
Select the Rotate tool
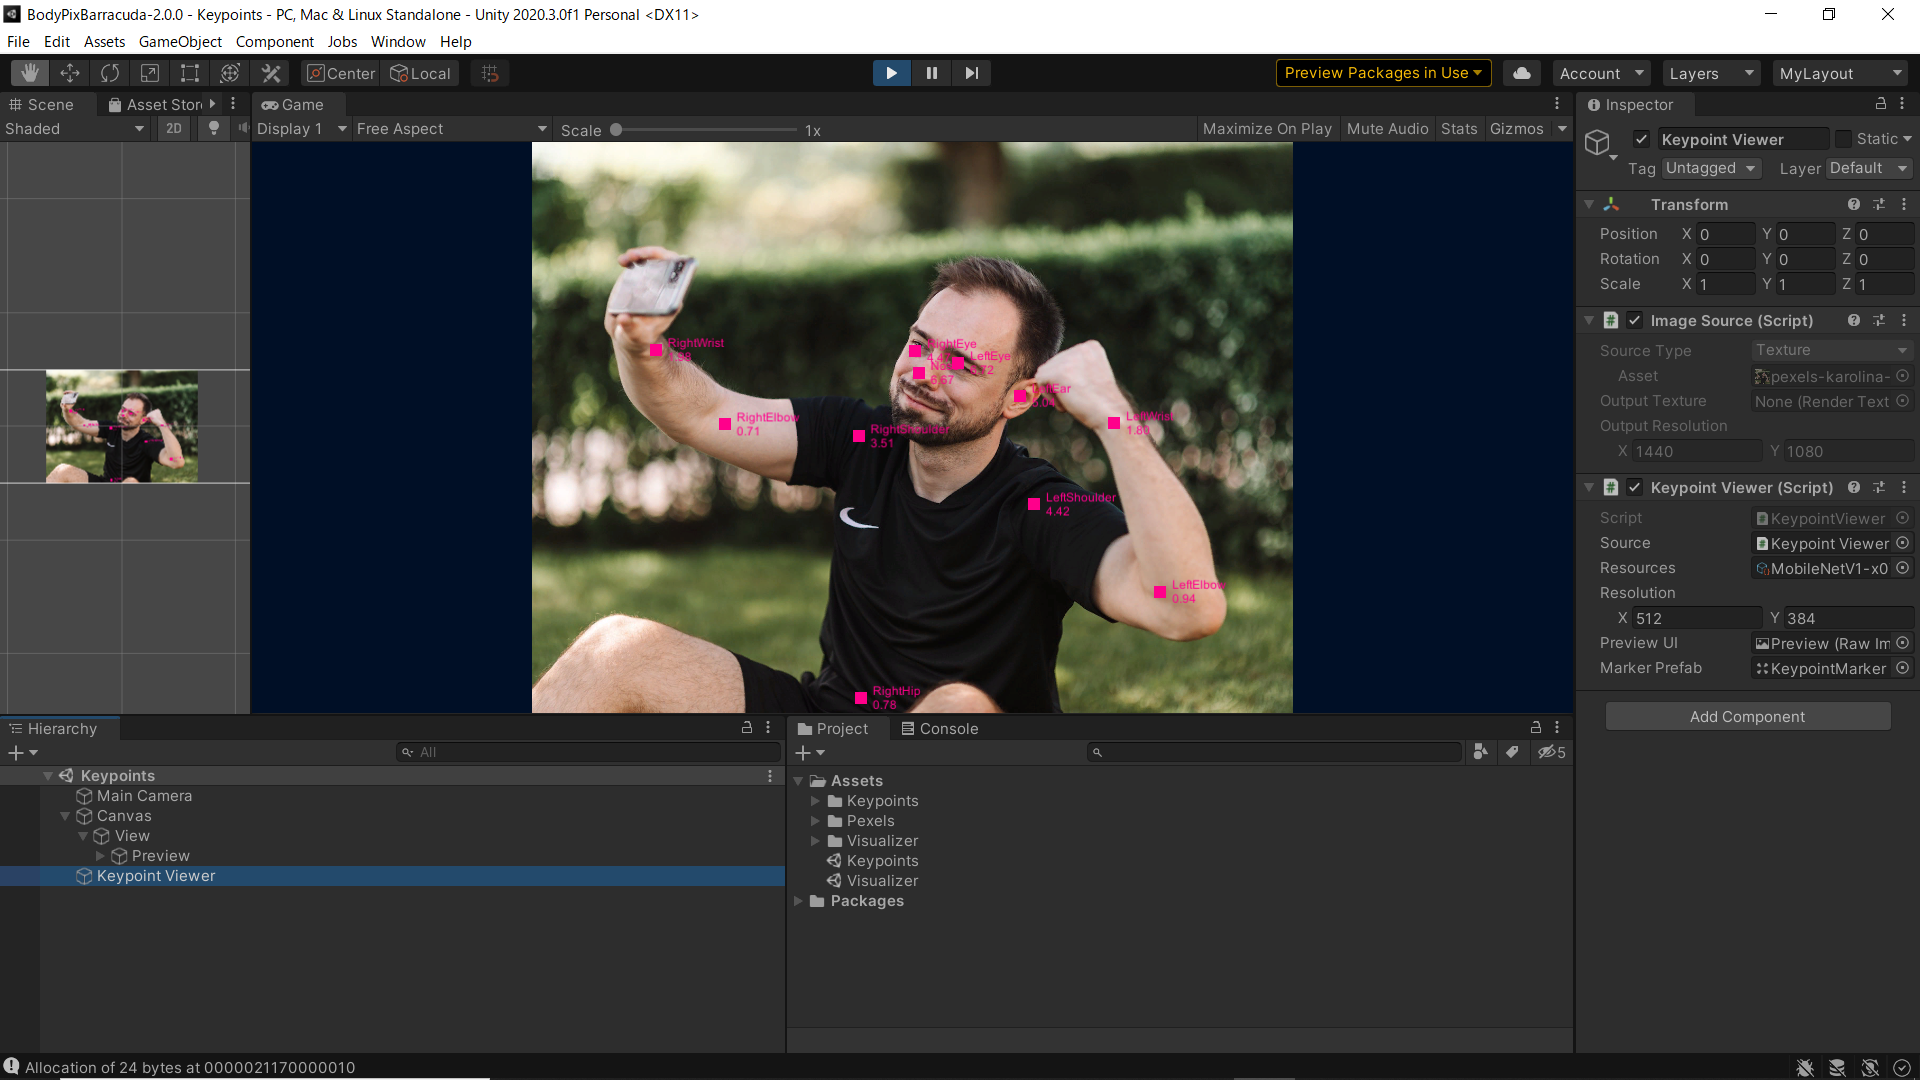click(110, 73)
